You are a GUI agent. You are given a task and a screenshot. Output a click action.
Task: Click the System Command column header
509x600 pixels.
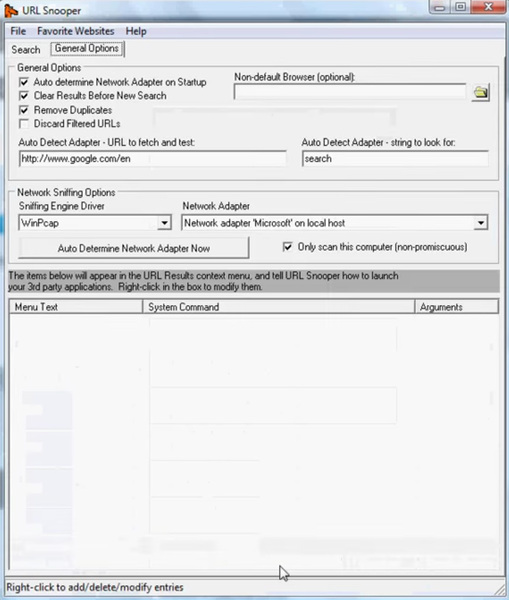click(279, 307)
